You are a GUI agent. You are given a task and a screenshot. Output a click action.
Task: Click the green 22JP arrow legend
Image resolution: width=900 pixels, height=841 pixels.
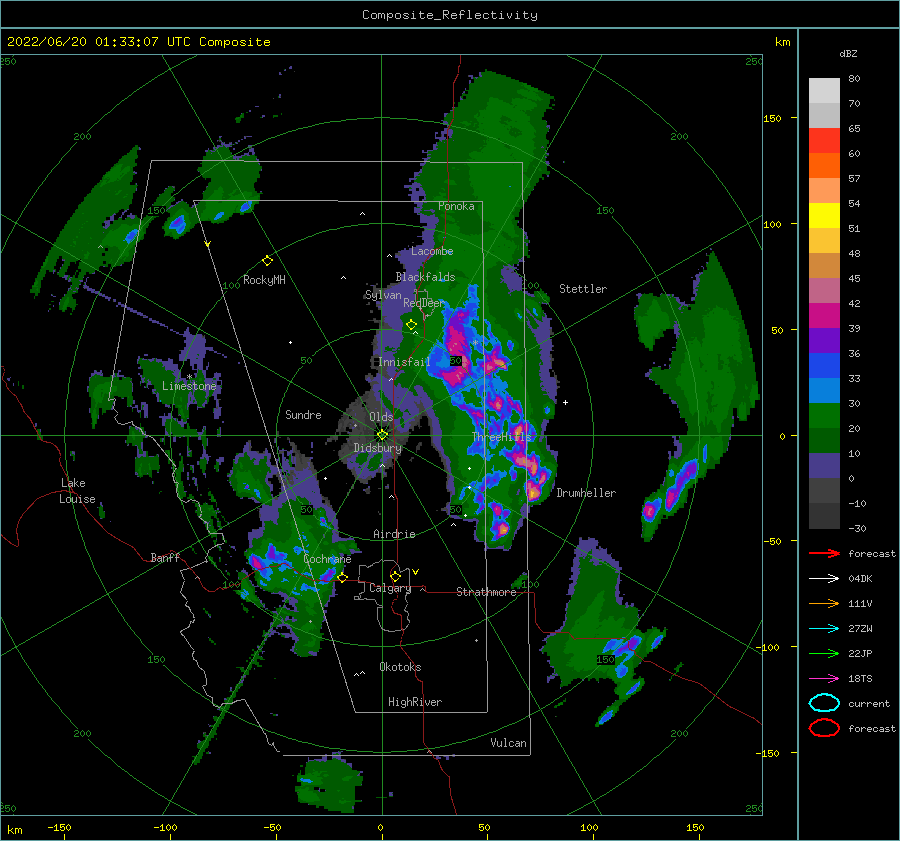tap(824, 653)
